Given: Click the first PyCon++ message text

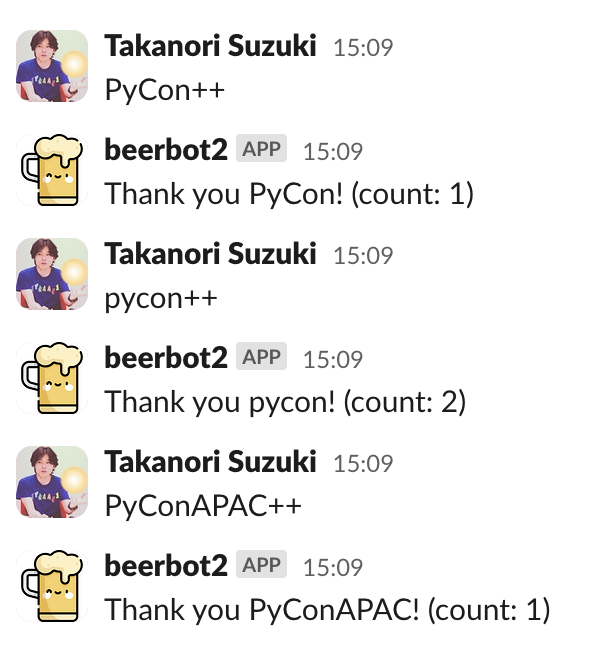Looking at the screenshot, I should click(165, 90).
